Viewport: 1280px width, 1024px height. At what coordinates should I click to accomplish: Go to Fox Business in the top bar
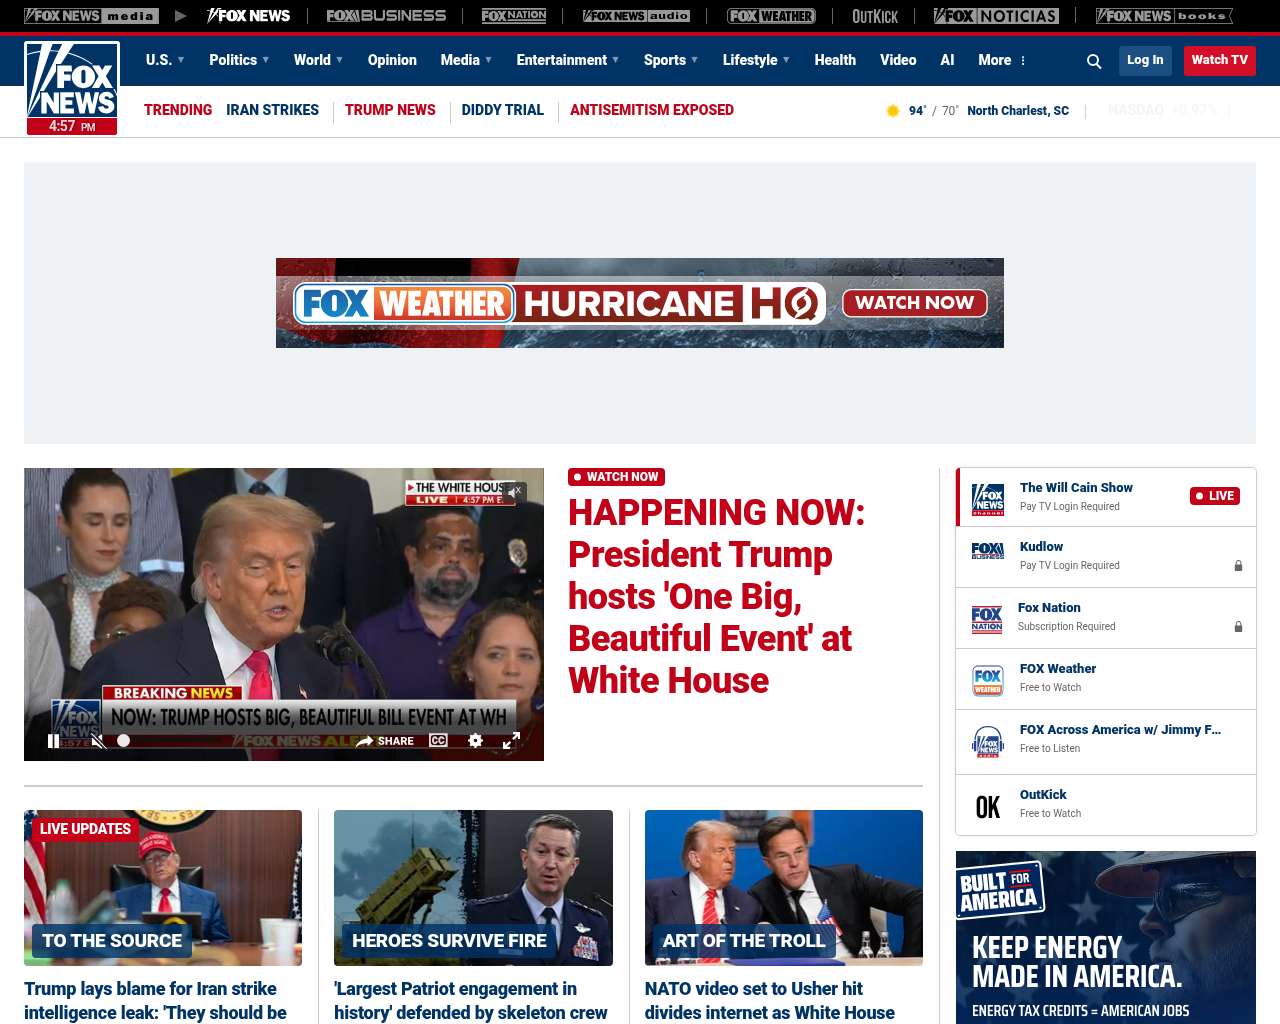click(x=386, y=16)
